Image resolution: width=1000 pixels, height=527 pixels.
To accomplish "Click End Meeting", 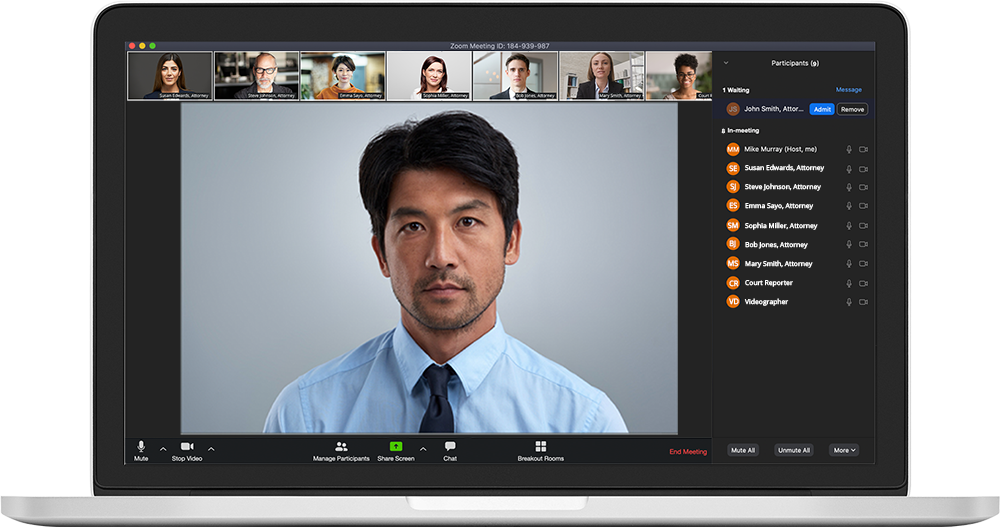I will tap(687, 452).
